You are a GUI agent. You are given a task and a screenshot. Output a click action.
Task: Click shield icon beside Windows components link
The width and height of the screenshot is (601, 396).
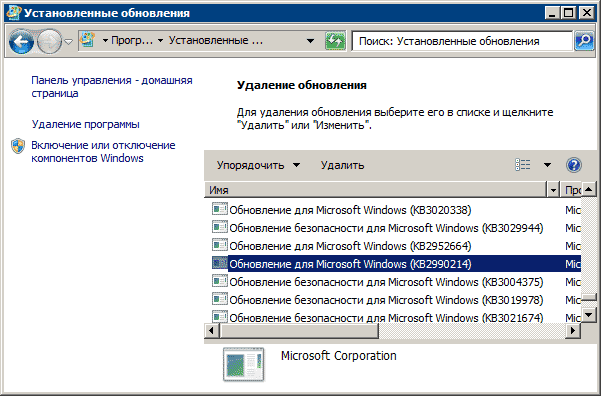18,146
